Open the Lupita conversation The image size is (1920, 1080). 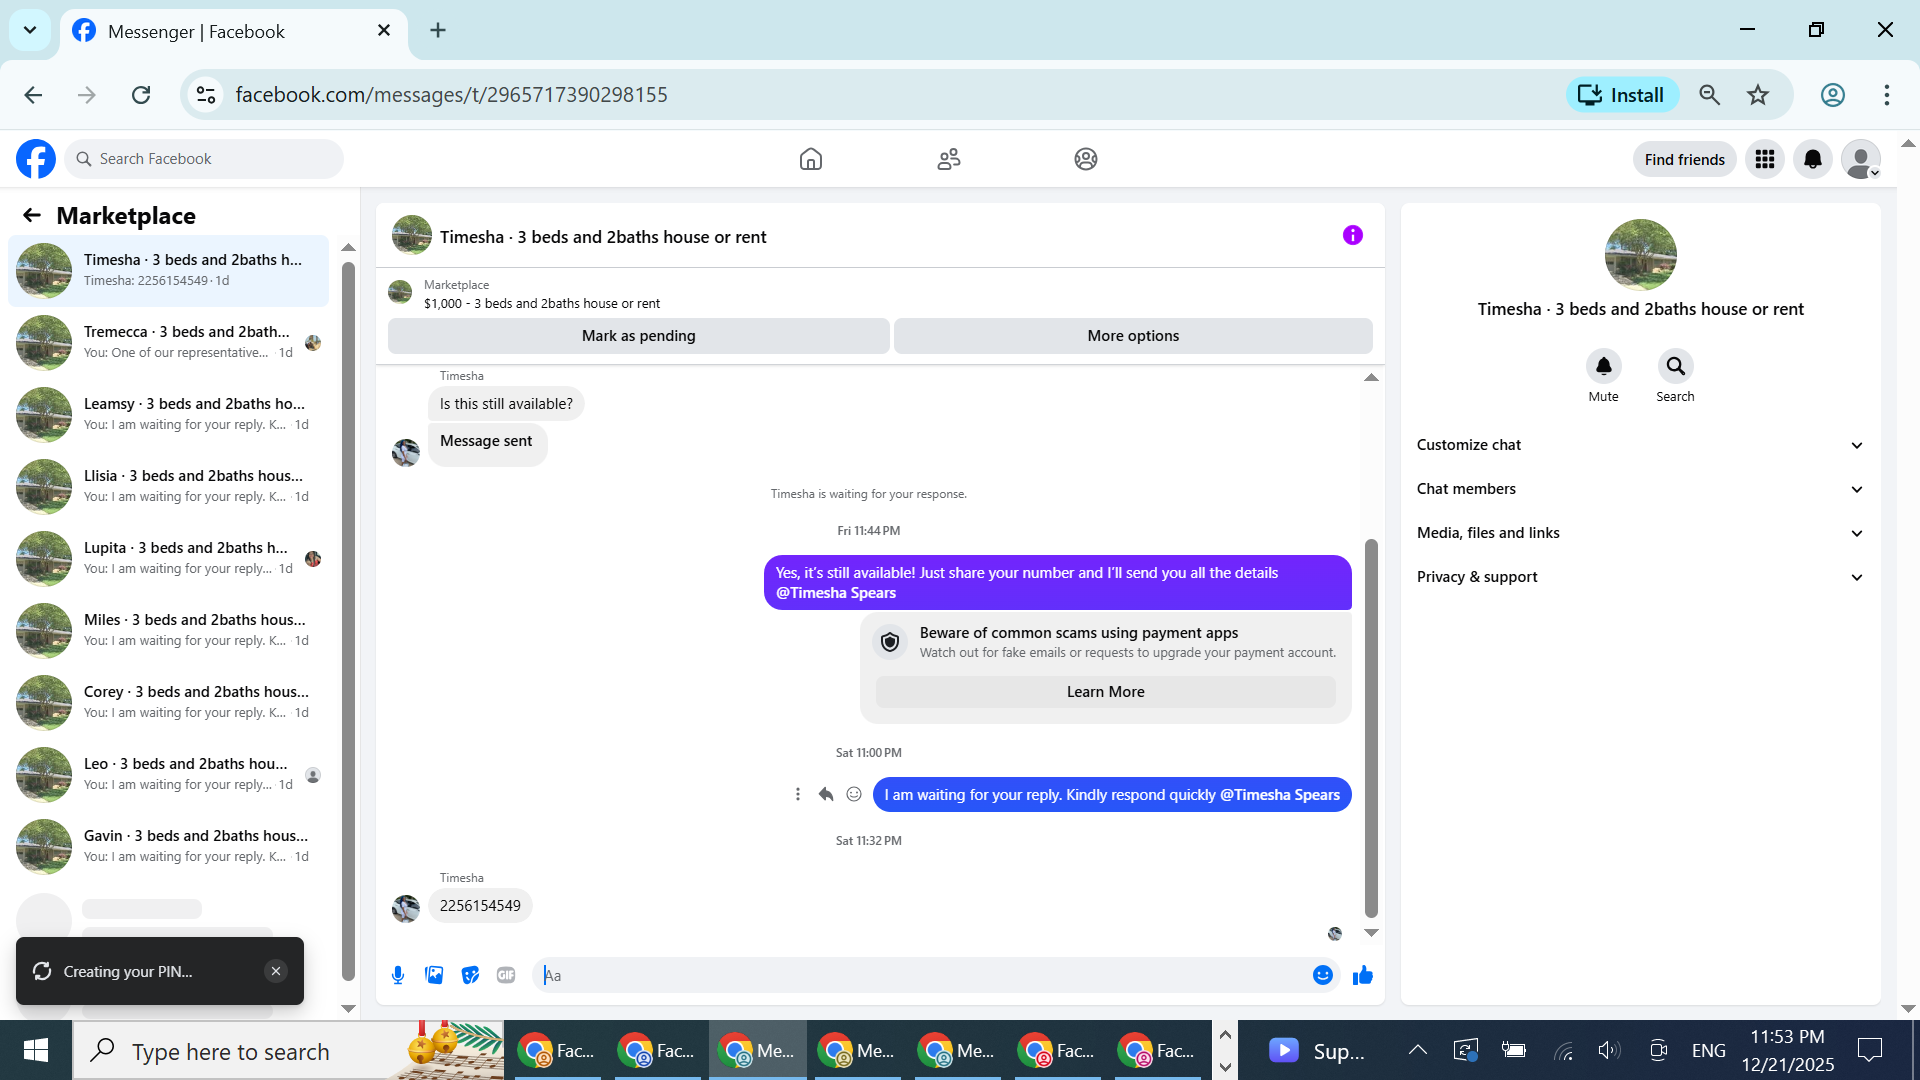coord(169,558)
